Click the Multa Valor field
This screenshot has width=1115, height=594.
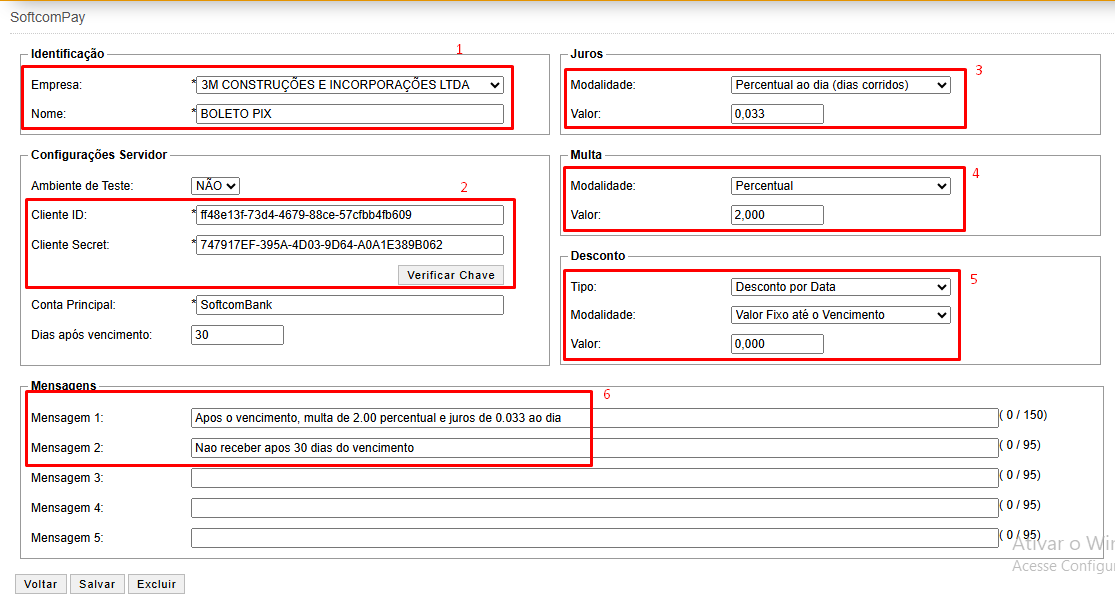[x=777, y=215]
